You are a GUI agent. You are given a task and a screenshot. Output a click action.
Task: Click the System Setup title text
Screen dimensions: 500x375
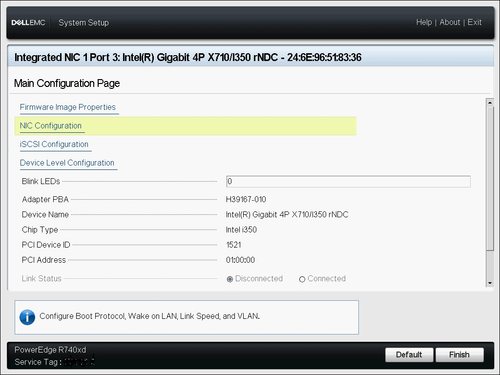(x=84, y=23)
